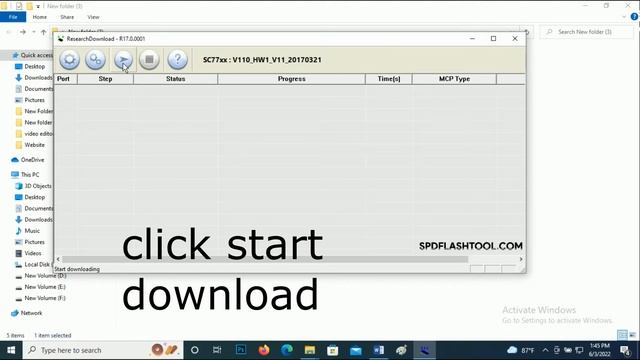Click the horizontal scrollbar right arrow in ResearchDownload

pos(521,259)
